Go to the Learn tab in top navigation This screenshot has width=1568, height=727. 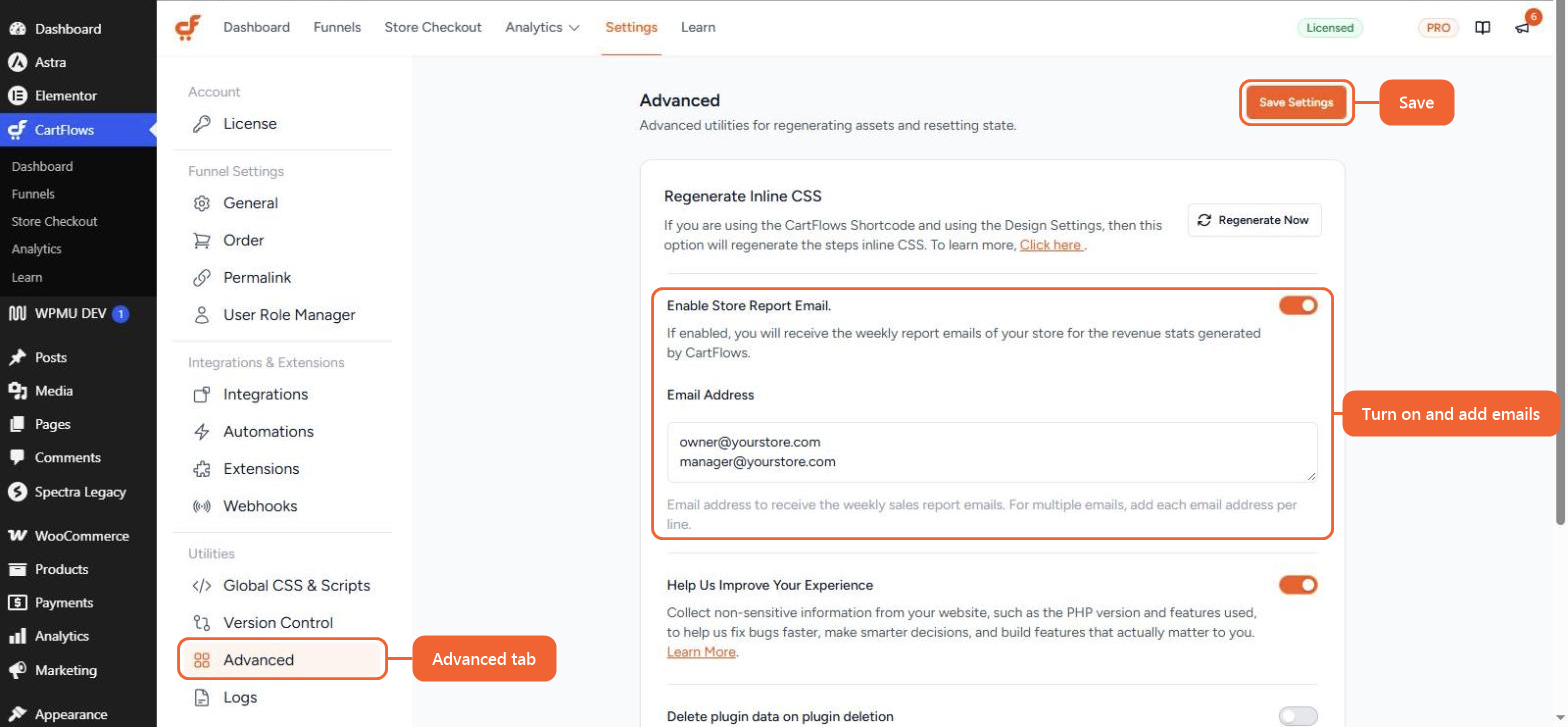point(698,27)
